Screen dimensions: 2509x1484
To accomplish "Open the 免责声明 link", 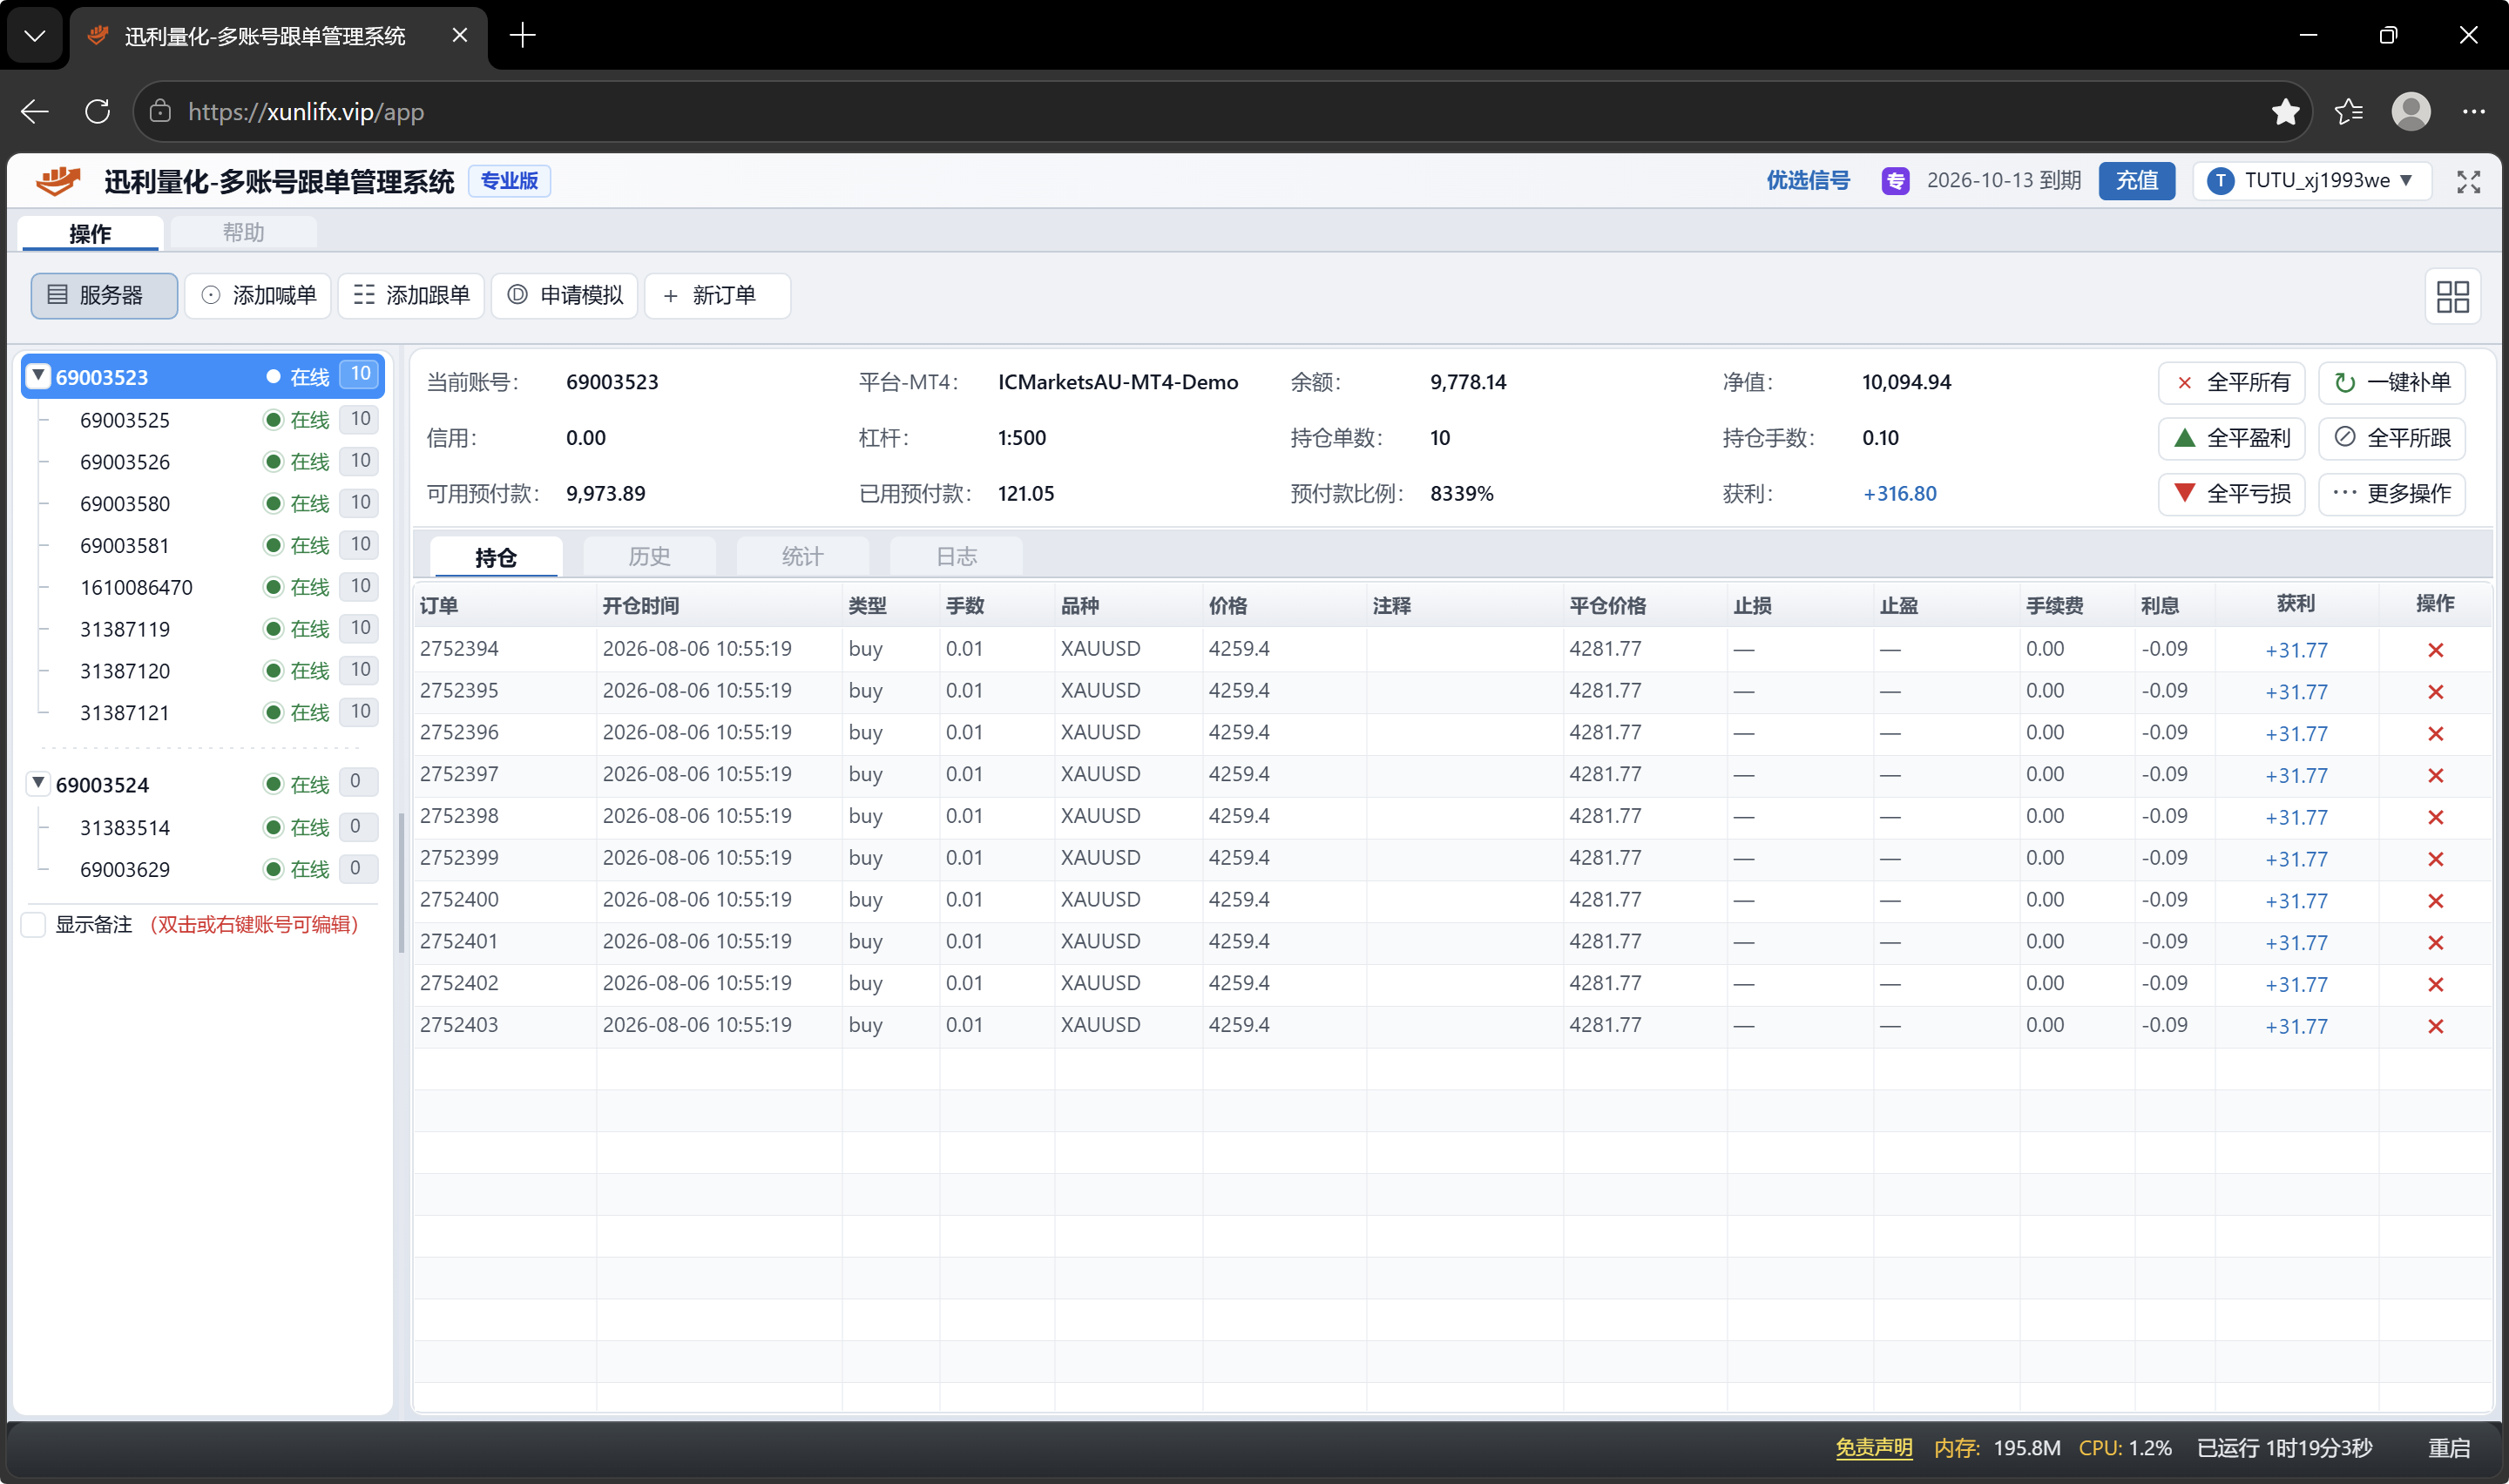I will click(1873, 1448).
